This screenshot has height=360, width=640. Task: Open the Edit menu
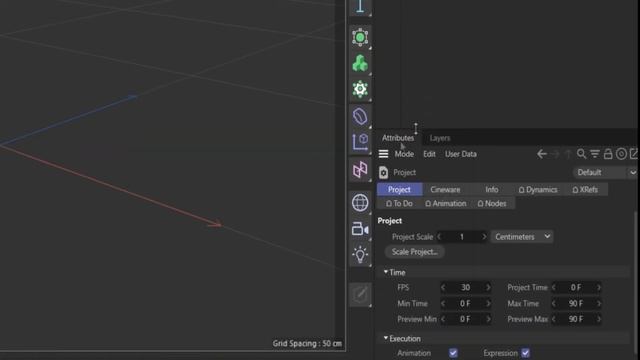(x=429, y=154)
